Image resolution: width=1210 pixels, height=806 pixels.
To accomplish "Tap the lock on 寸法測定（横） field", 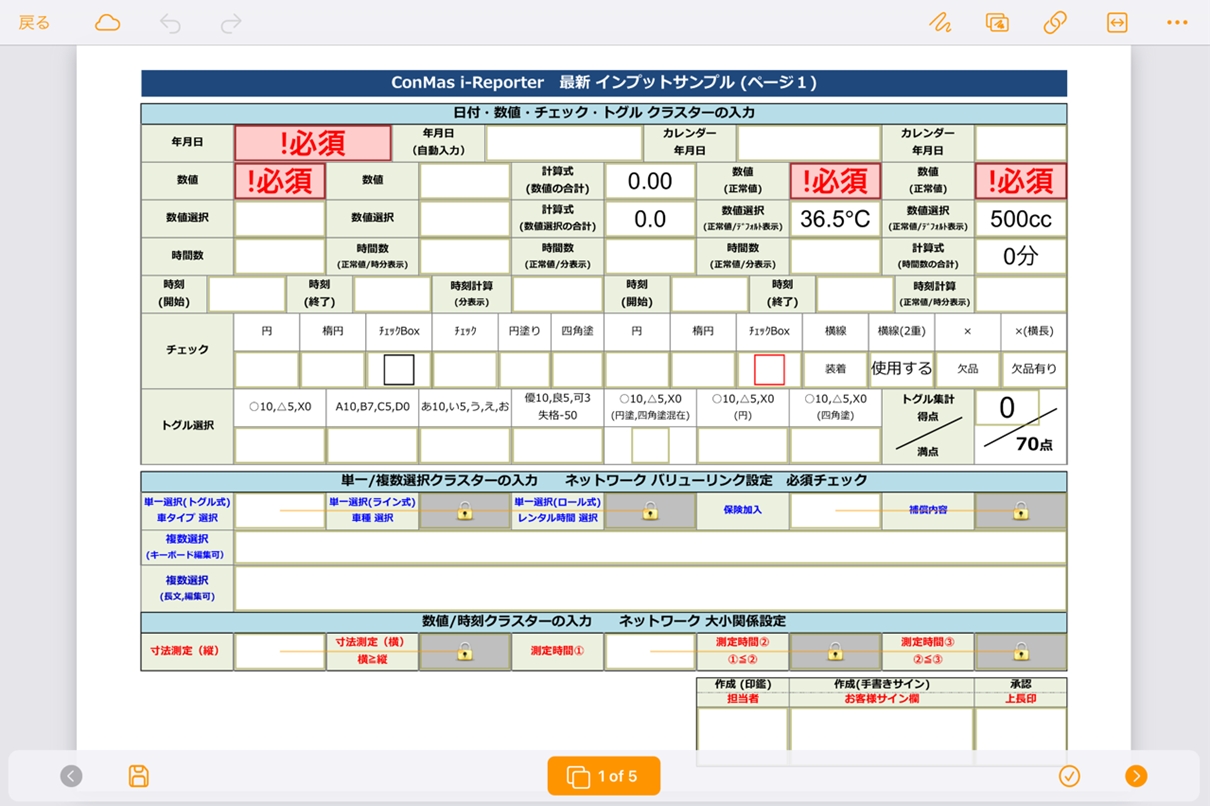I will 465,652.
